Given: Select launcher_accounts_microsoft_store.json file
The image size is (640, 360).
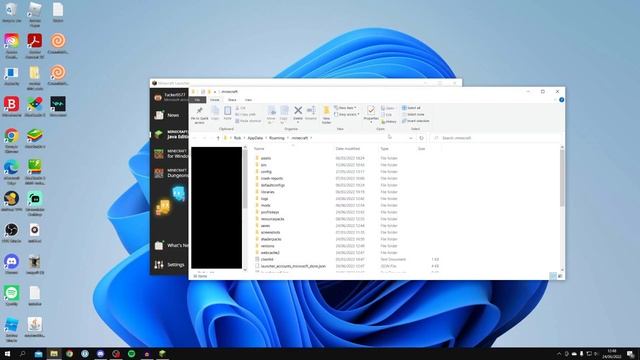Looking at the screenshot, I should (293, 266).
